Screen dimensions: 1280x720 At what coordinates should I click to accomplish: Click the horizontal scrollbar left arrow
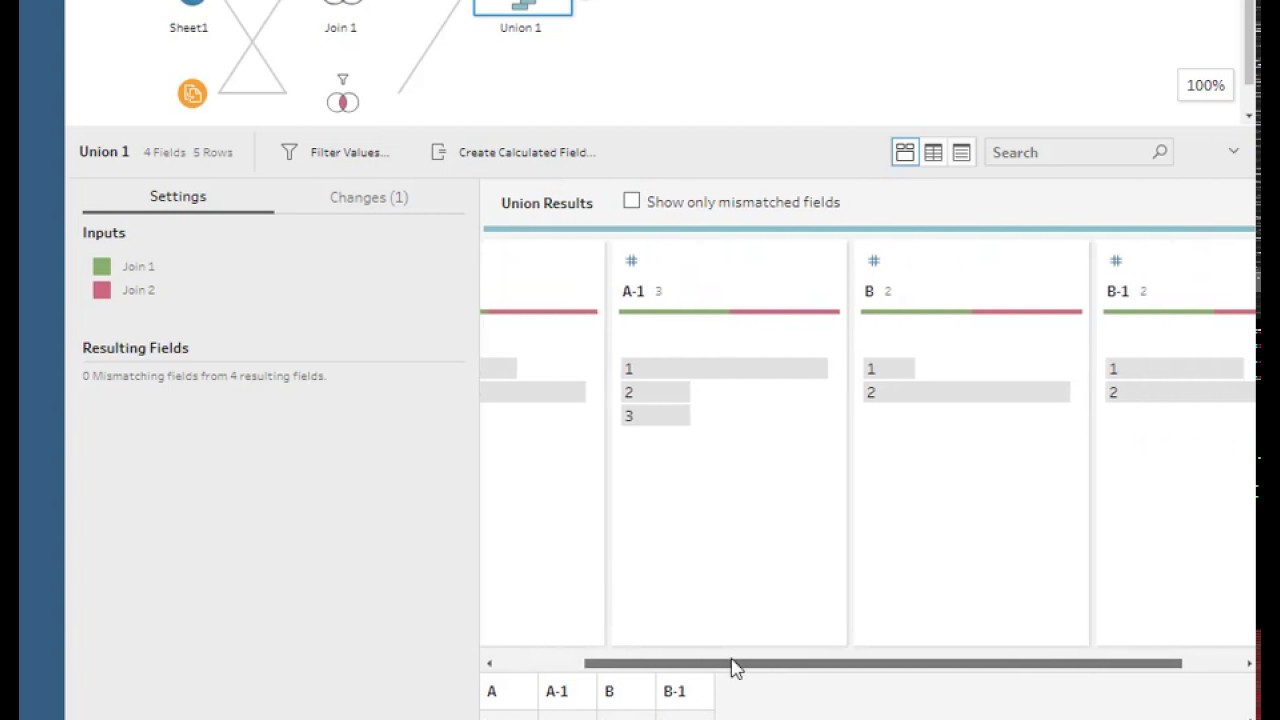[489, 663]
